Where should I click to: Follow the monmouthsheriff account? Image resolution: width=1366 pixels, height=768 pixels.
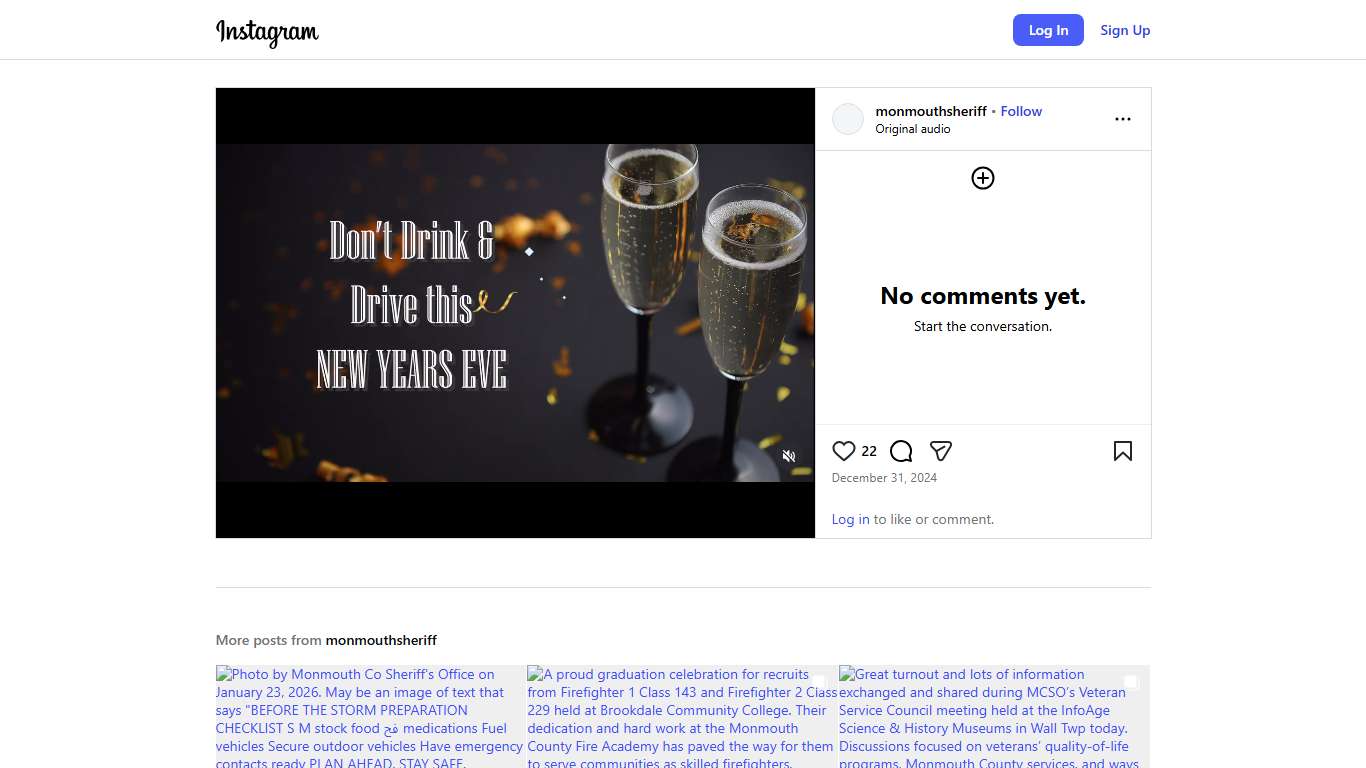click(1021, 111)
